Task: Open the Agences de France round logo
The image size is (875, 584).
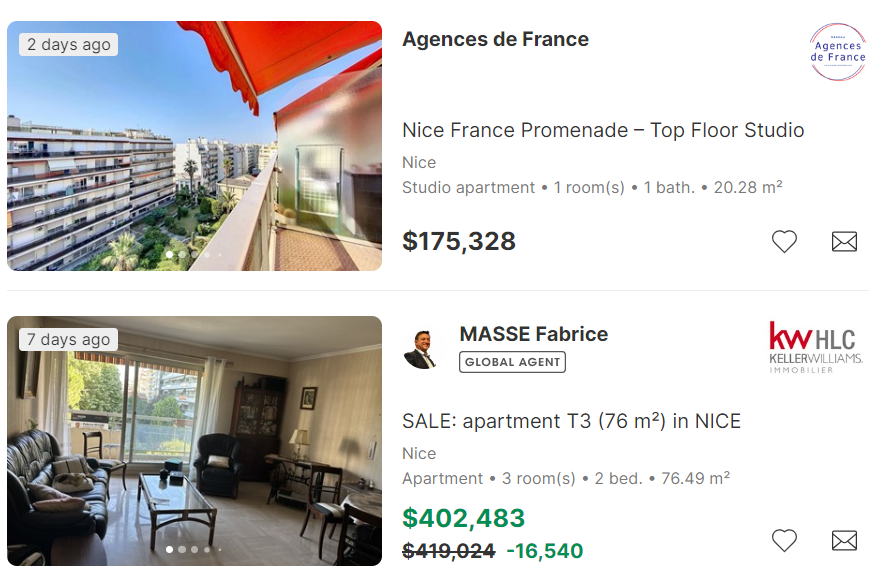Action: pyautogui.click(x=837, y=52)
